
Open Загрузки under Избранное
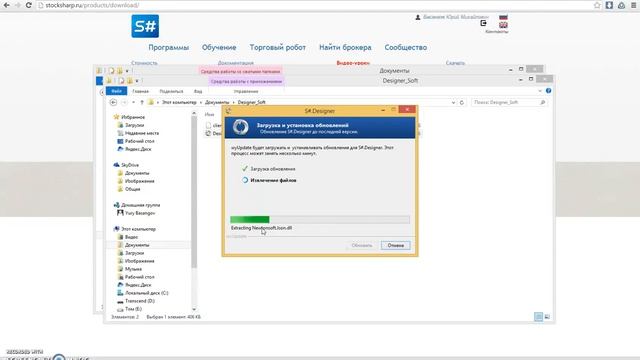134,125
